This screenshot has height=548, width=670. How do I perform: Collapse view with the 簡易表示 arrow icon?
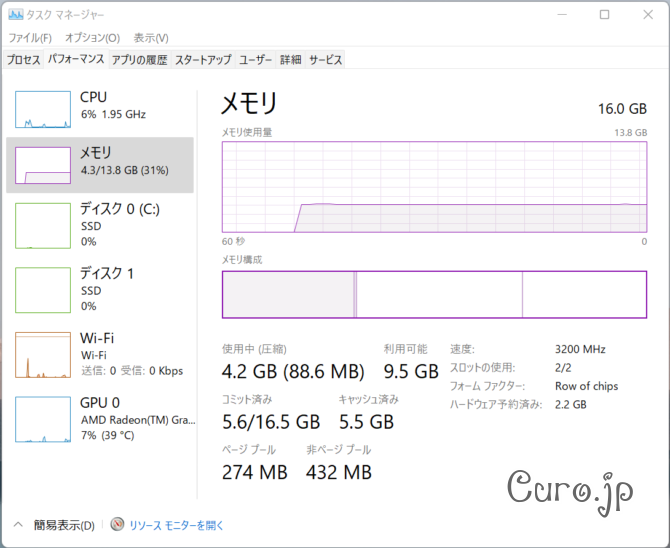(18, 525)
